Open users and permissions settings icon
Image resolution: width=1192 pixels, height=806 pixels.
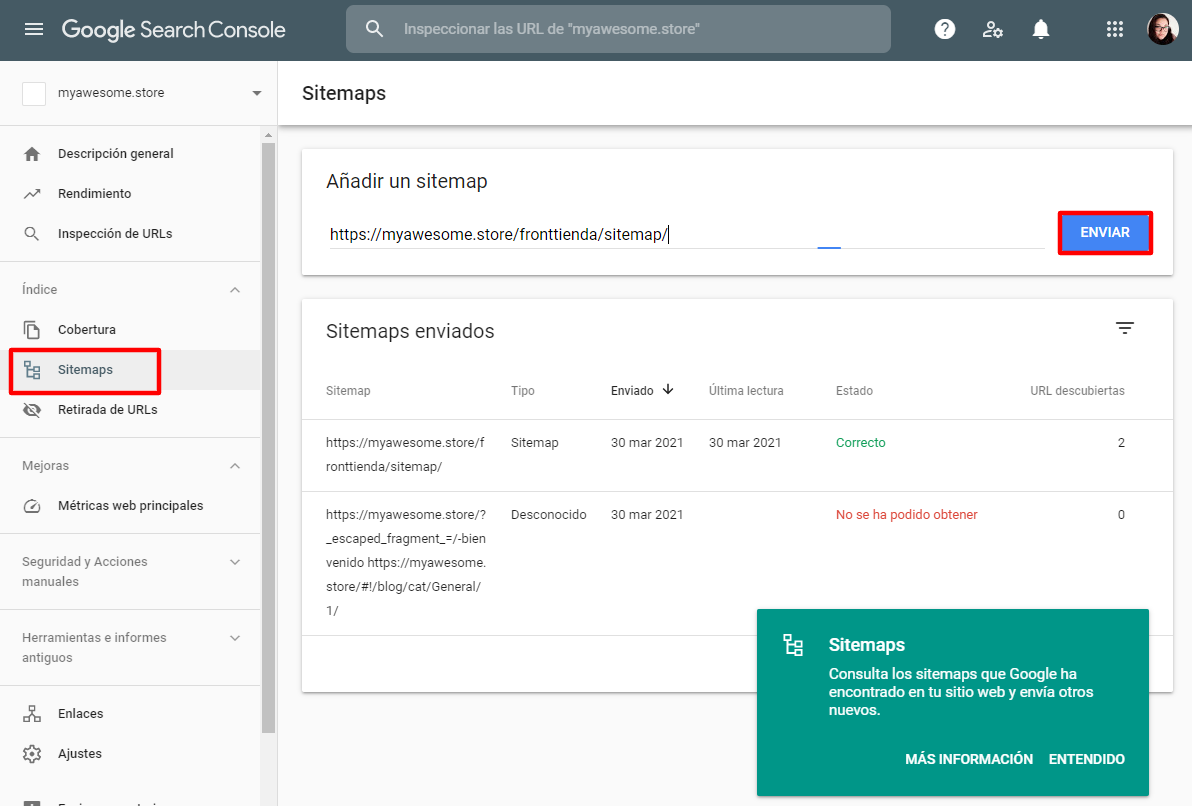click(992, 29)
